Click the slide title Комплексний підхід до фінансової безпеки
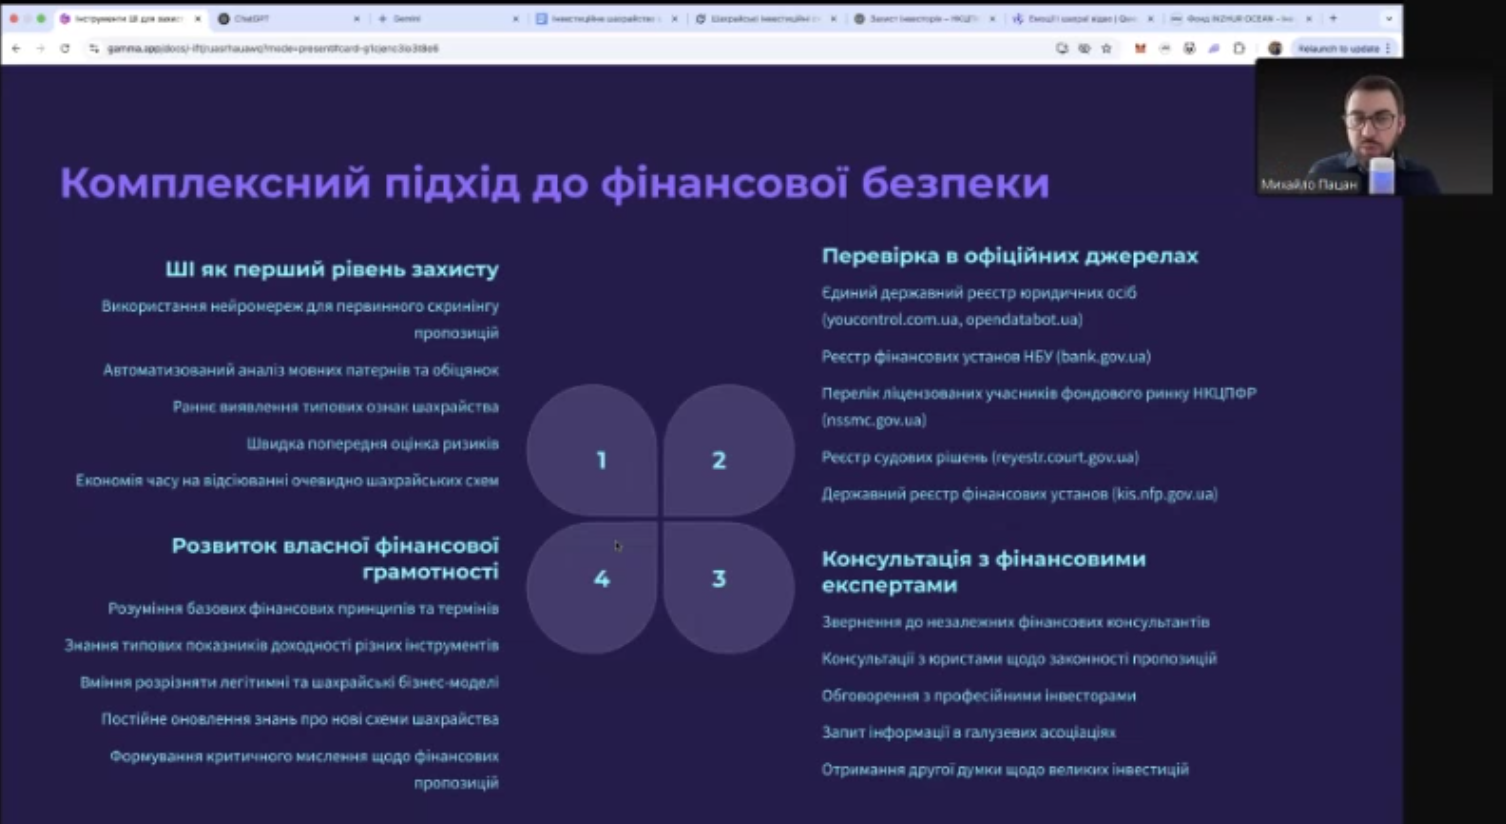Image resolution: width=1506 pixels, height=824 pixels. pos(555,183)
